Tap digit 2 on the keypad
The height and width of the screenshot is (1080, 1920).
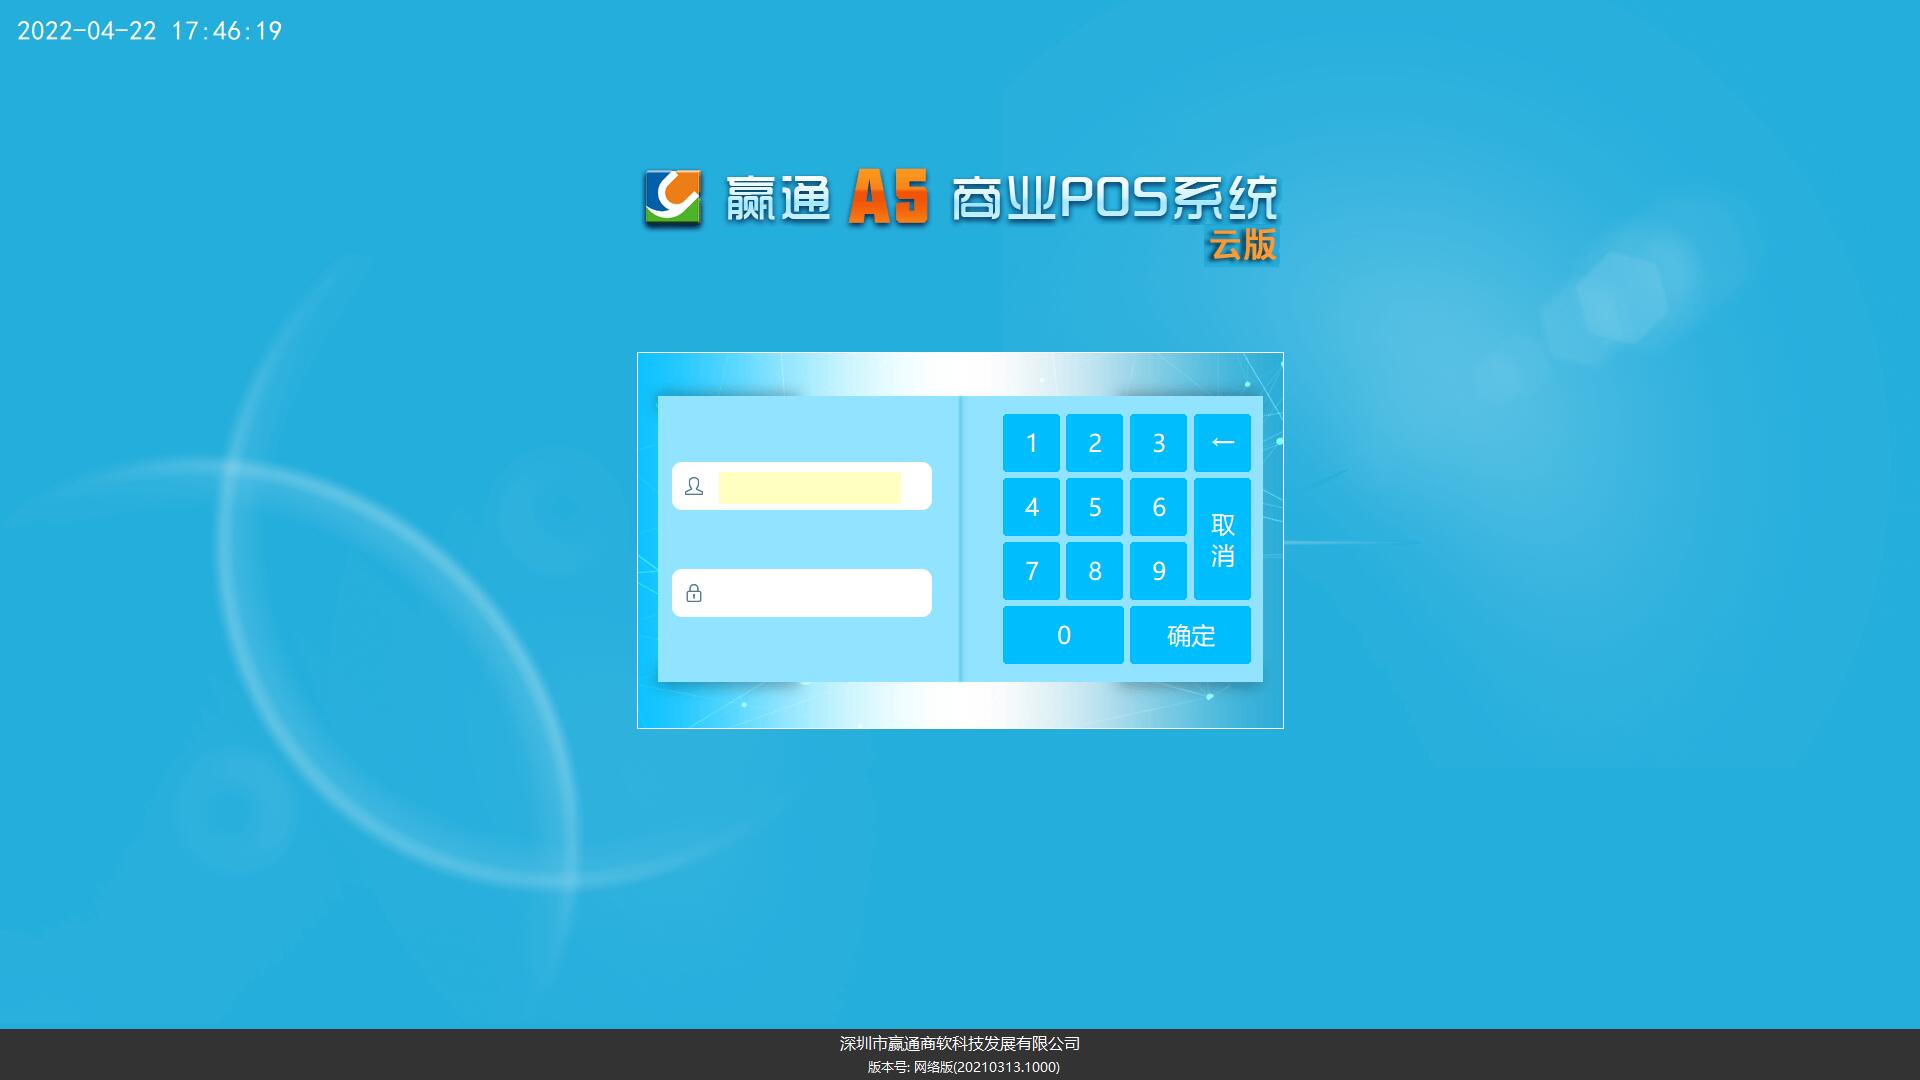tap(1094, 443)
